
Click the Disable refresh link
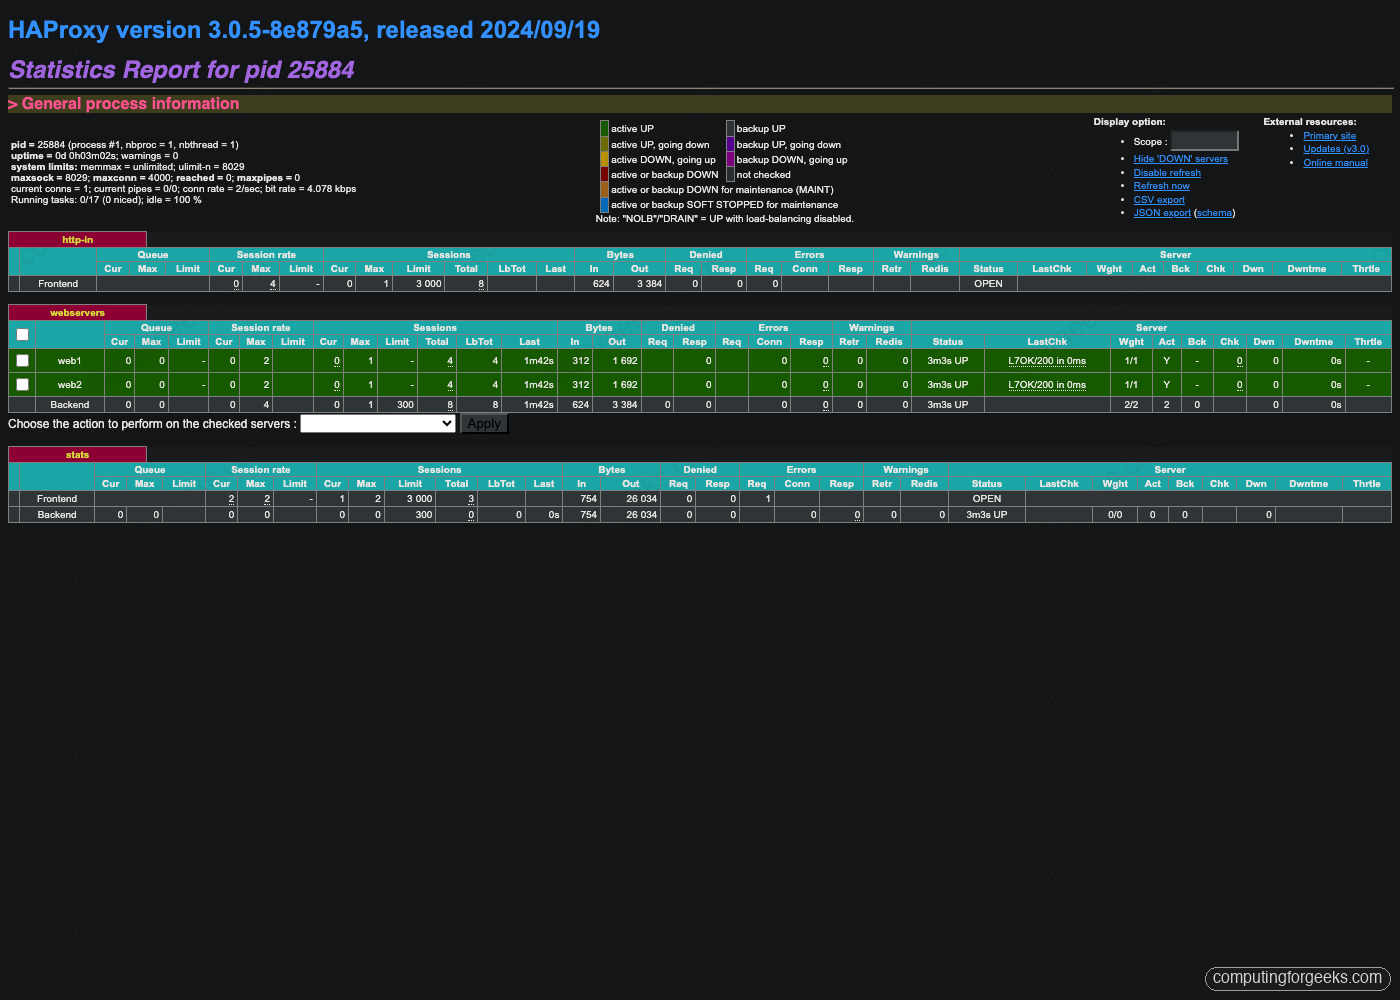1167,172
